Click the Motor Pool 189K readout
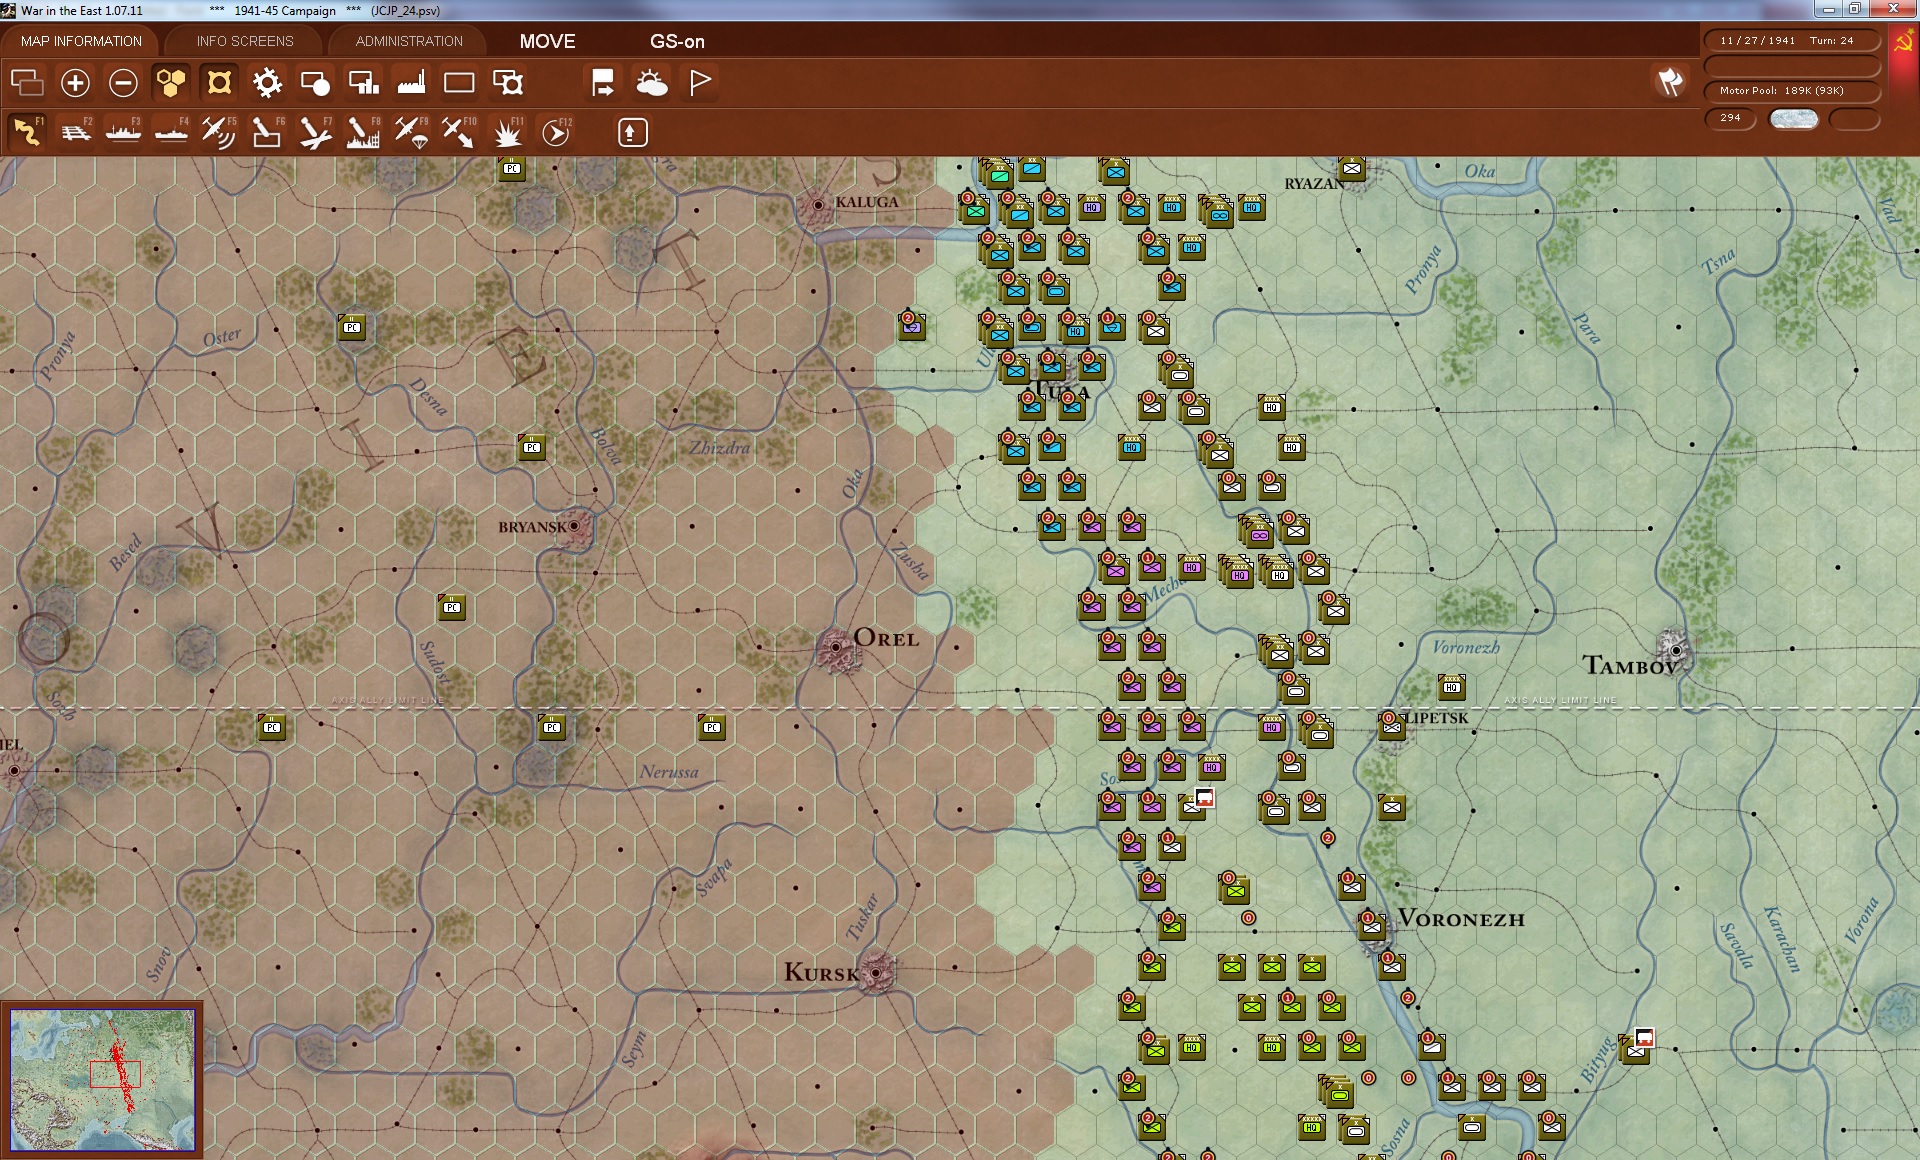The height and width of the screenshot is (1160, 1920). click(1791, 91)
